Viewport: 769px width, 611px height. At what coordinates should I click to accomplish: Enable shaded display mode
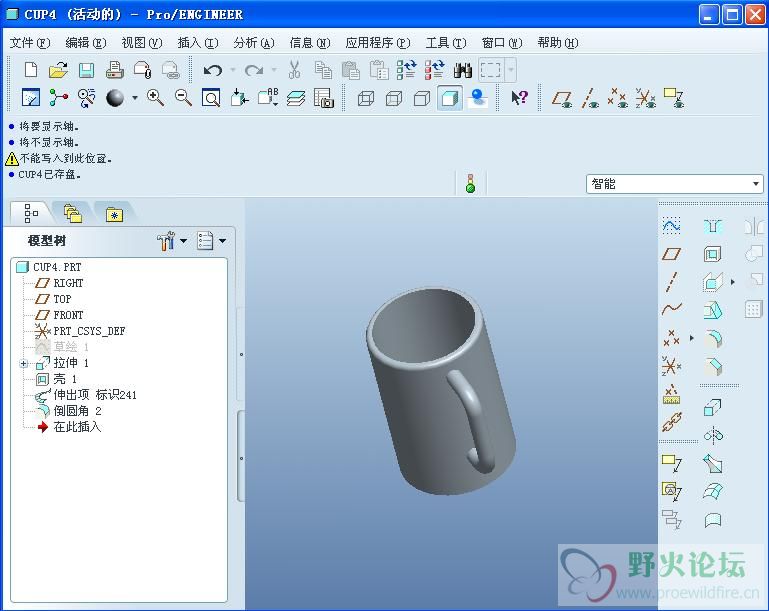(450, 98)
